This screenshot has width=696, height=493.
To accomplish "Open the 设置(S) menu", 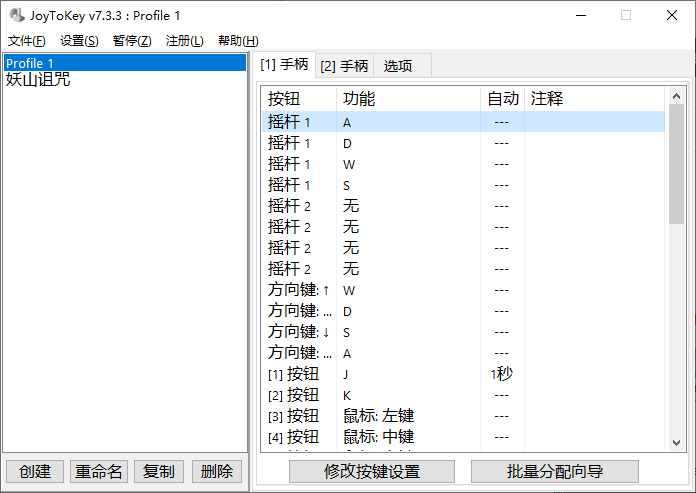I will [79, 41].
